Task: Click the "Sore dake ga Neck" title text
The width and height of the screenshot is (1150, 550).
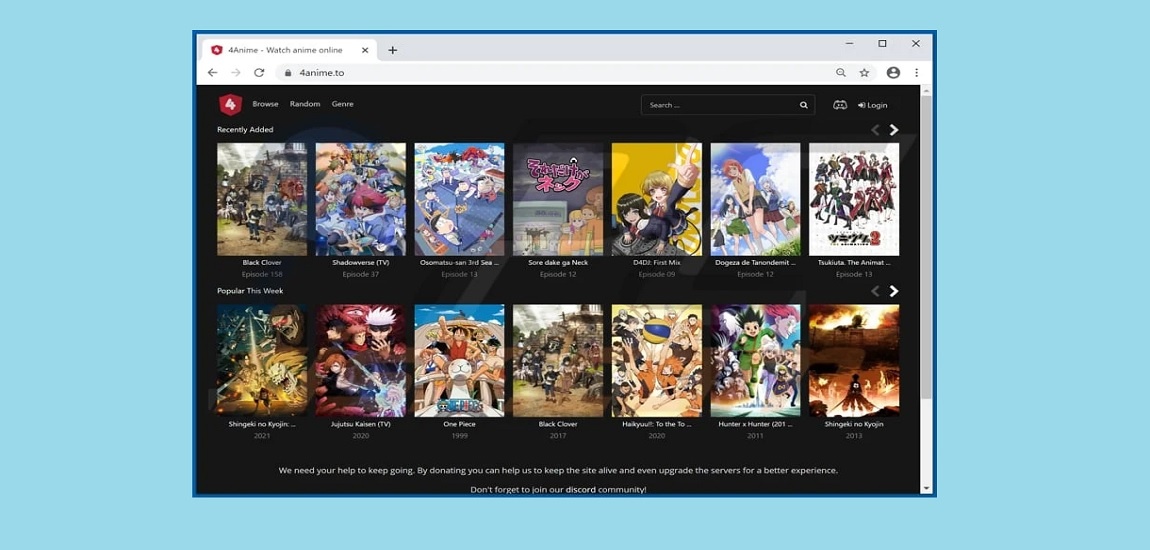Action: pyautogui.click(x=558, y=263)
